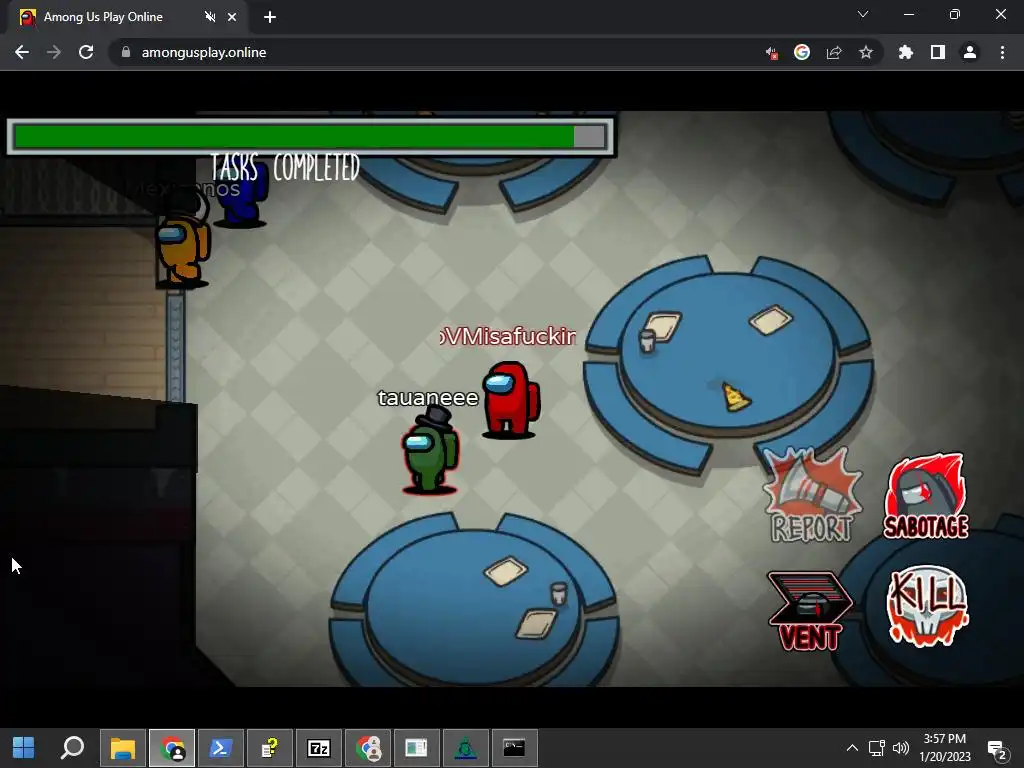
Task: Open File Explorer from taskbar
Action: click(x=122, y=748)
